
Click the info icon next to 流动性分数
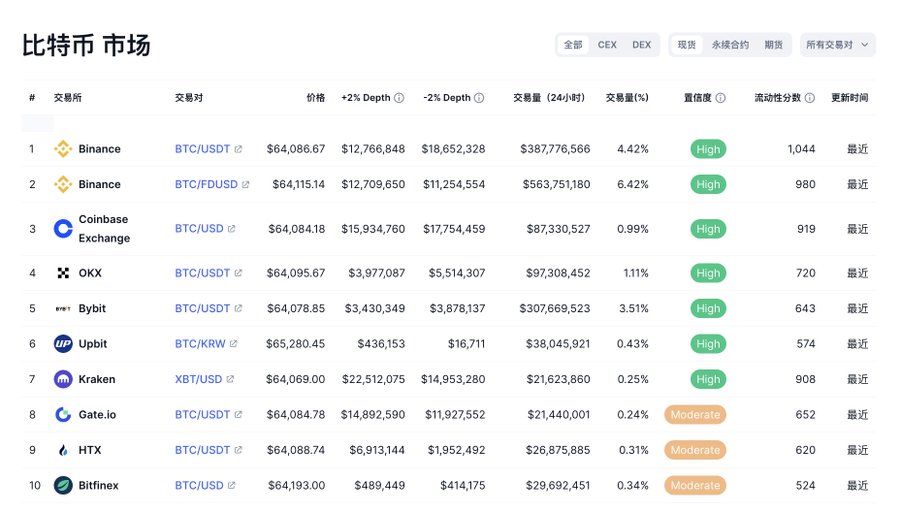click(809, 98)
